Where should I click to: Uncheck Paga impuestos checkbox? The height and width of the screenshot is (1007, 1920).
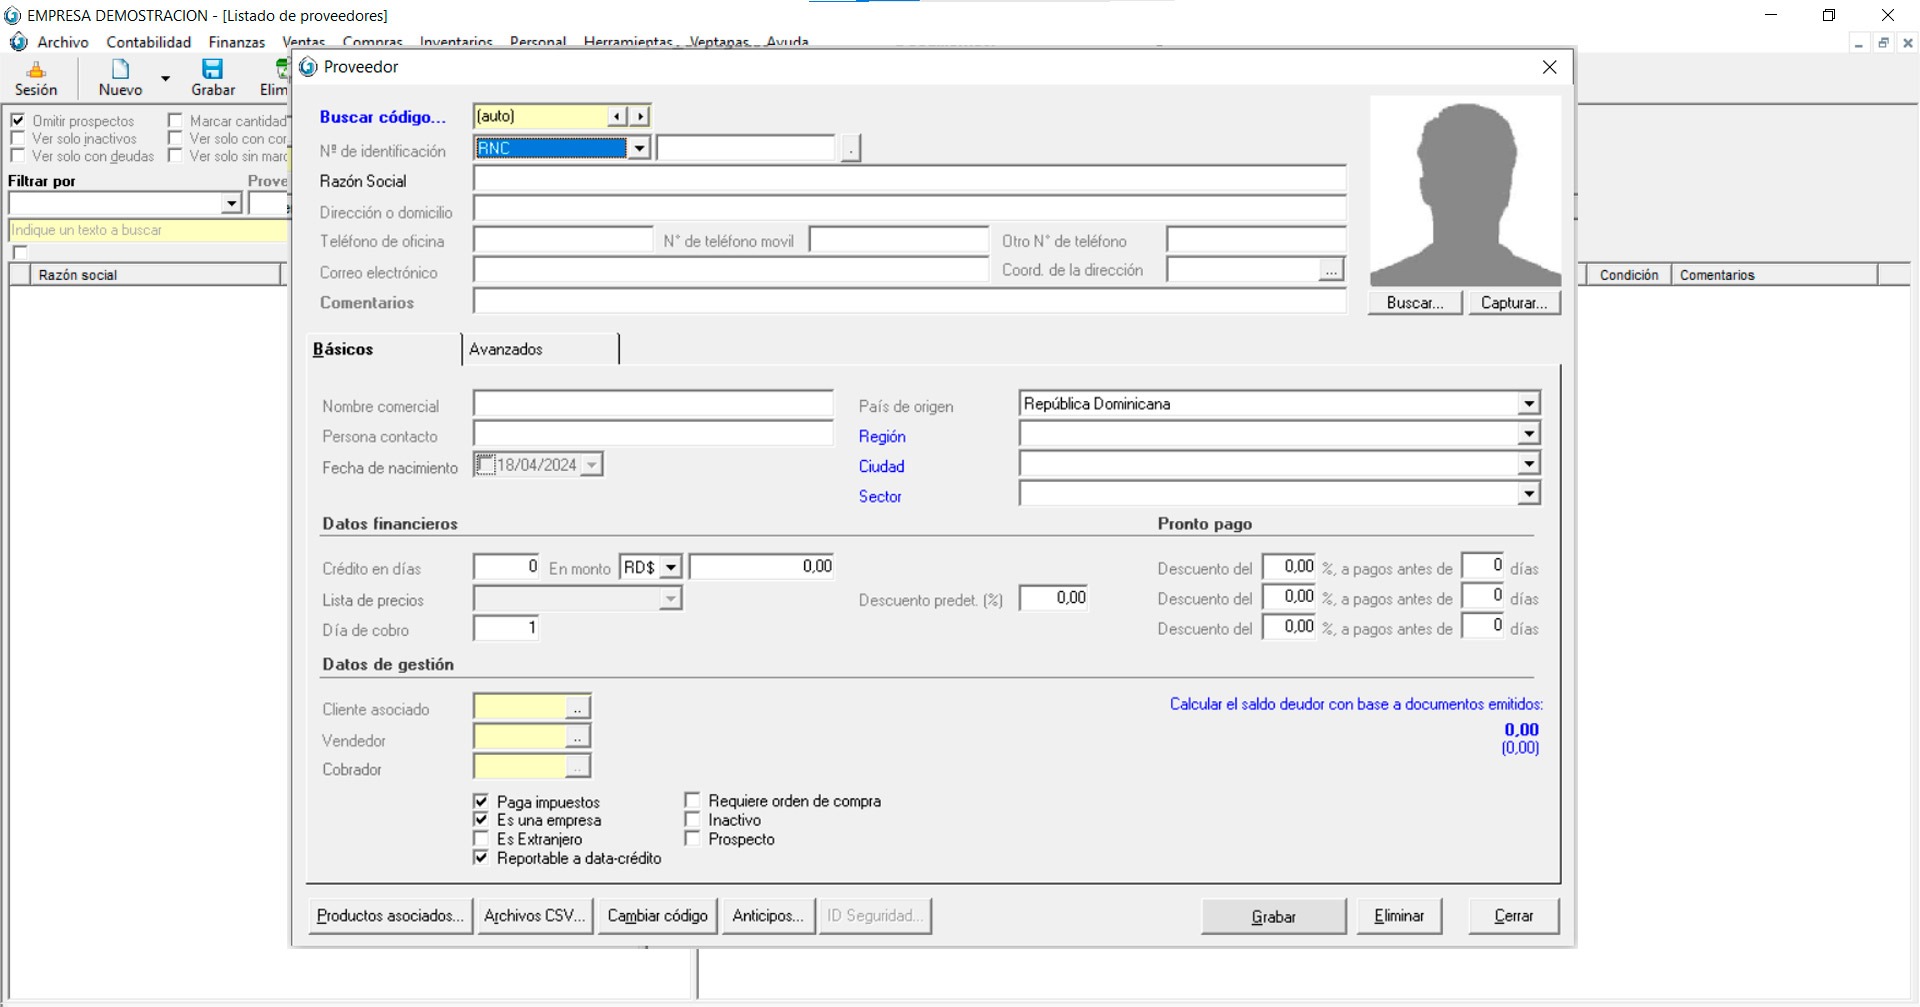(482, 802)
